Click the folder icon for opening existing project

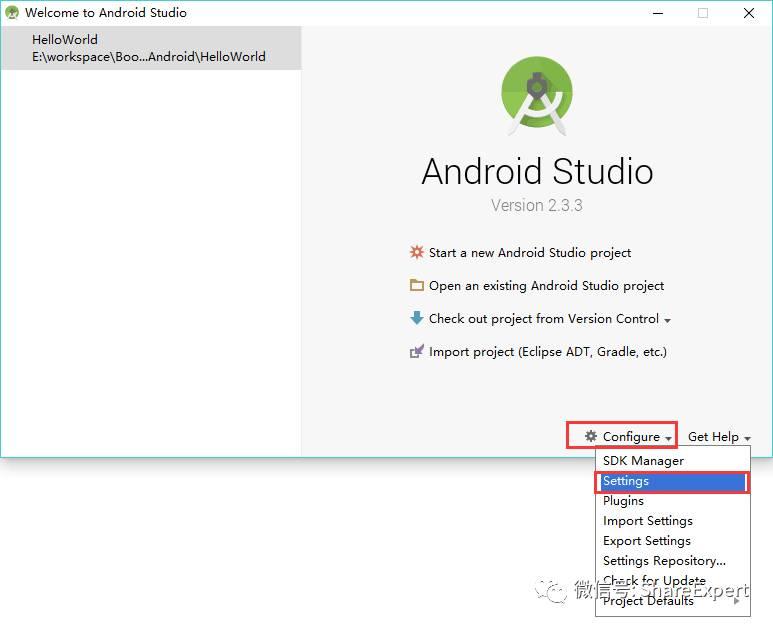point(417,285)
